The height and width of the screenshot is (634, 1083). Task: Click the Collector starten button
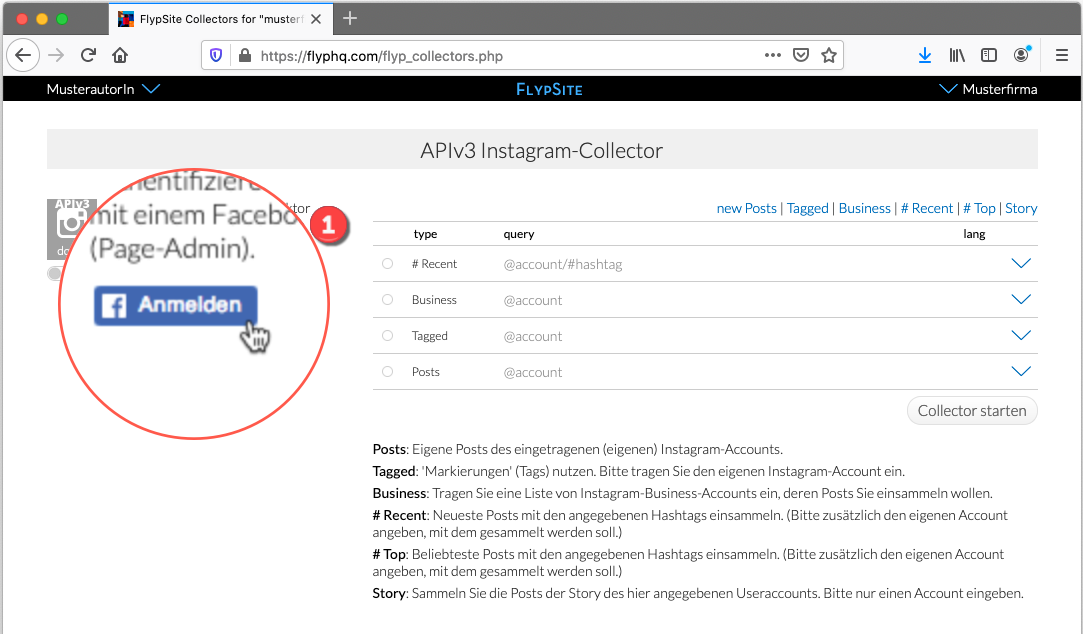click(972, 411)
